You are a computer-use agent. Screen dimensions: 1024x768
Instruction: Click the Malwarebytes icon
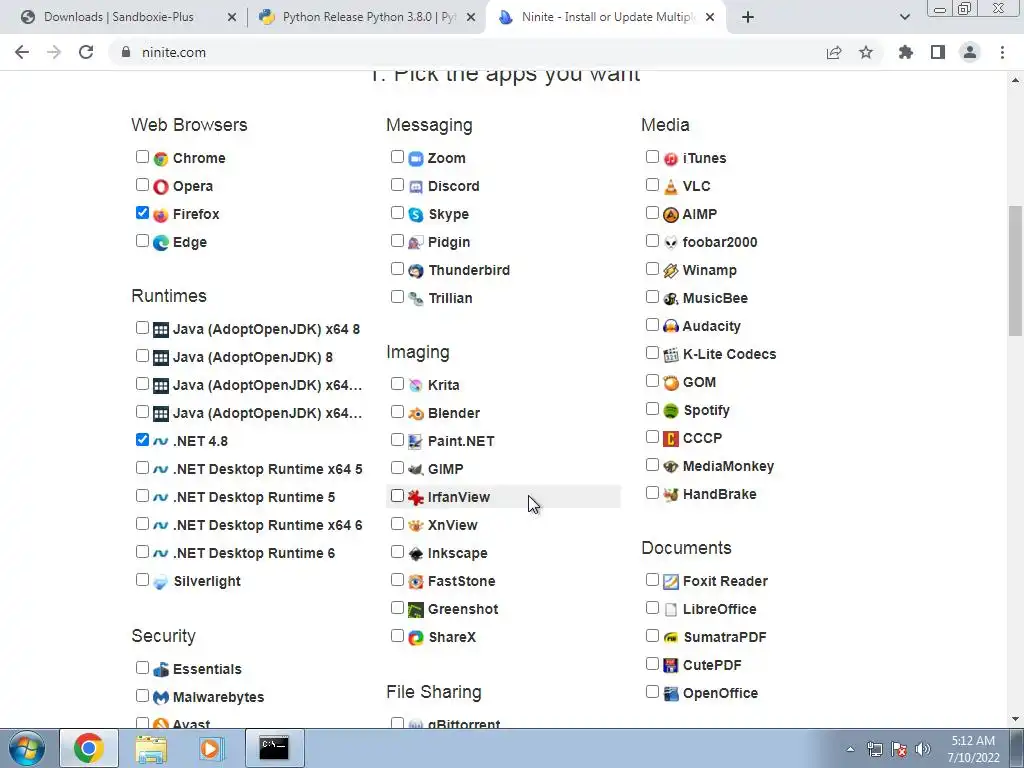tap(161, 698)
